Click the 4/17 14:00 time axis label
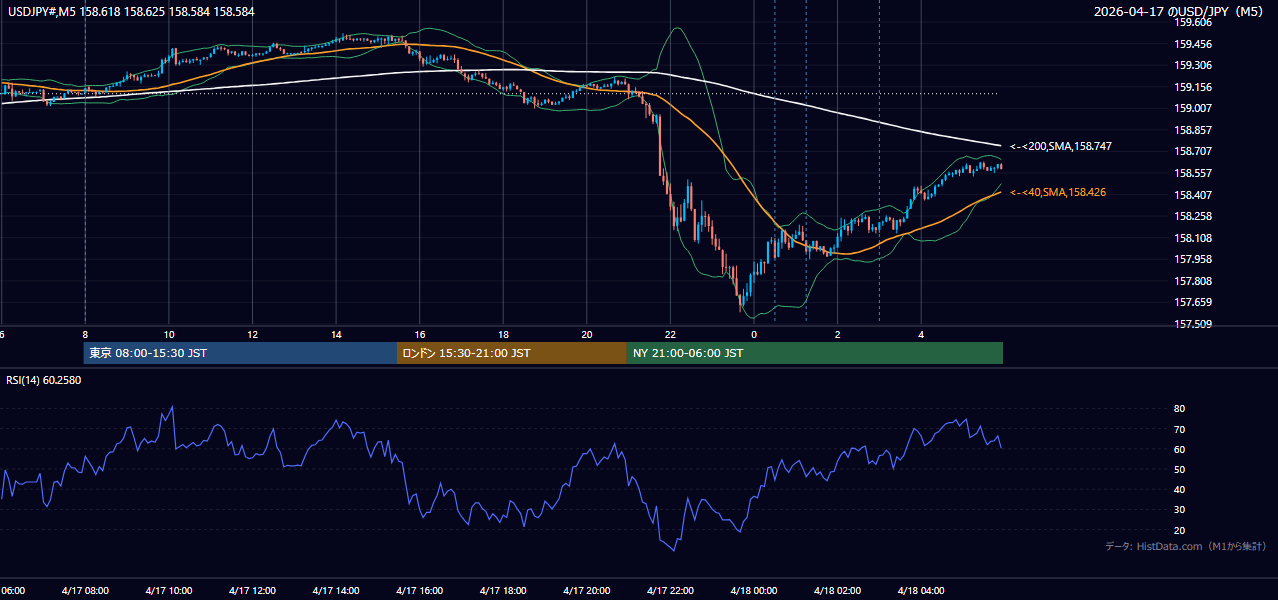Viewport: 1278px width, 600px height. (336, 590)
